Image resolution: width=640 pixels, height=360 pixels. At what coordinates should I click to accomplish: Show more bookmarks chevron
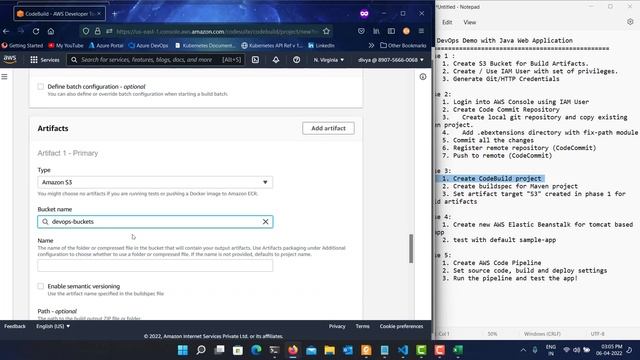click(x=371, y=45)
